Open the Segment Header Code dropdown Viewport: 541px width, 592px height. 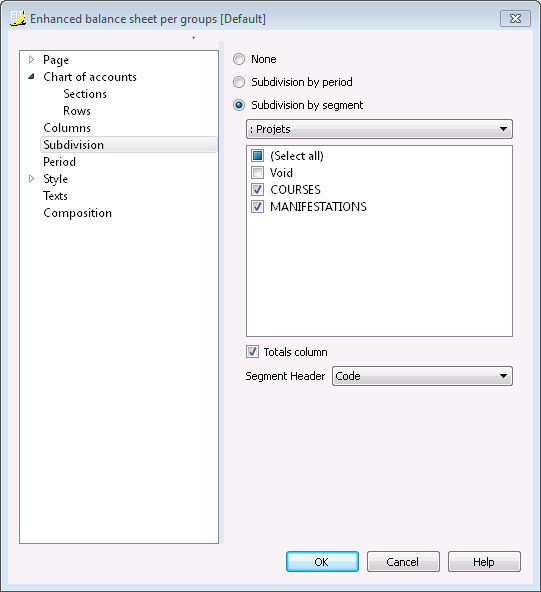(x=422, y=376)
